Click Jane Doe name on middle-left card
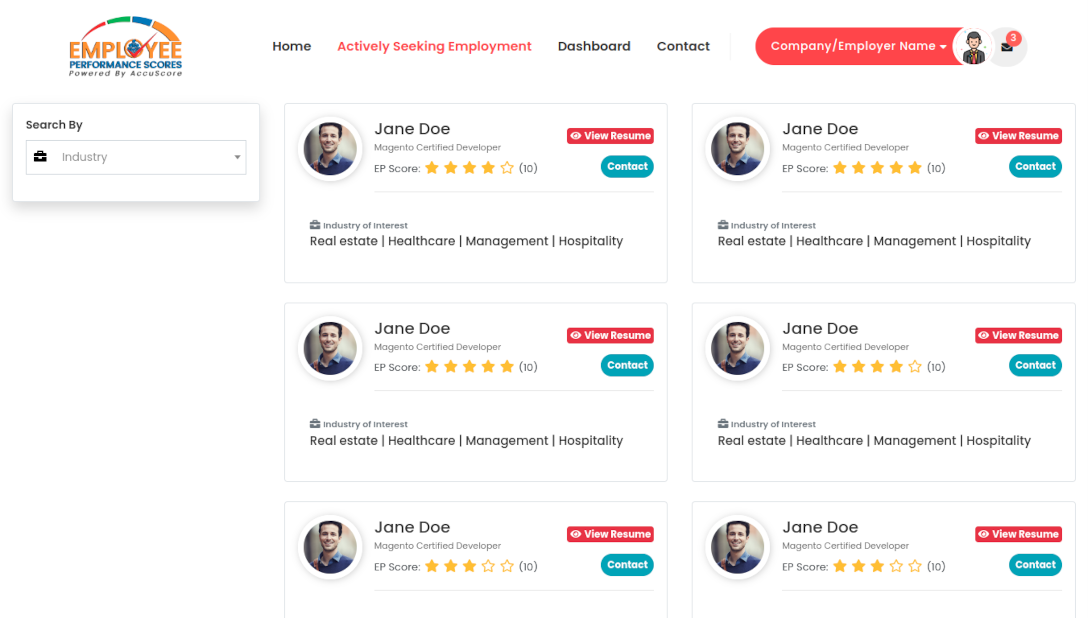 [412, 328]
